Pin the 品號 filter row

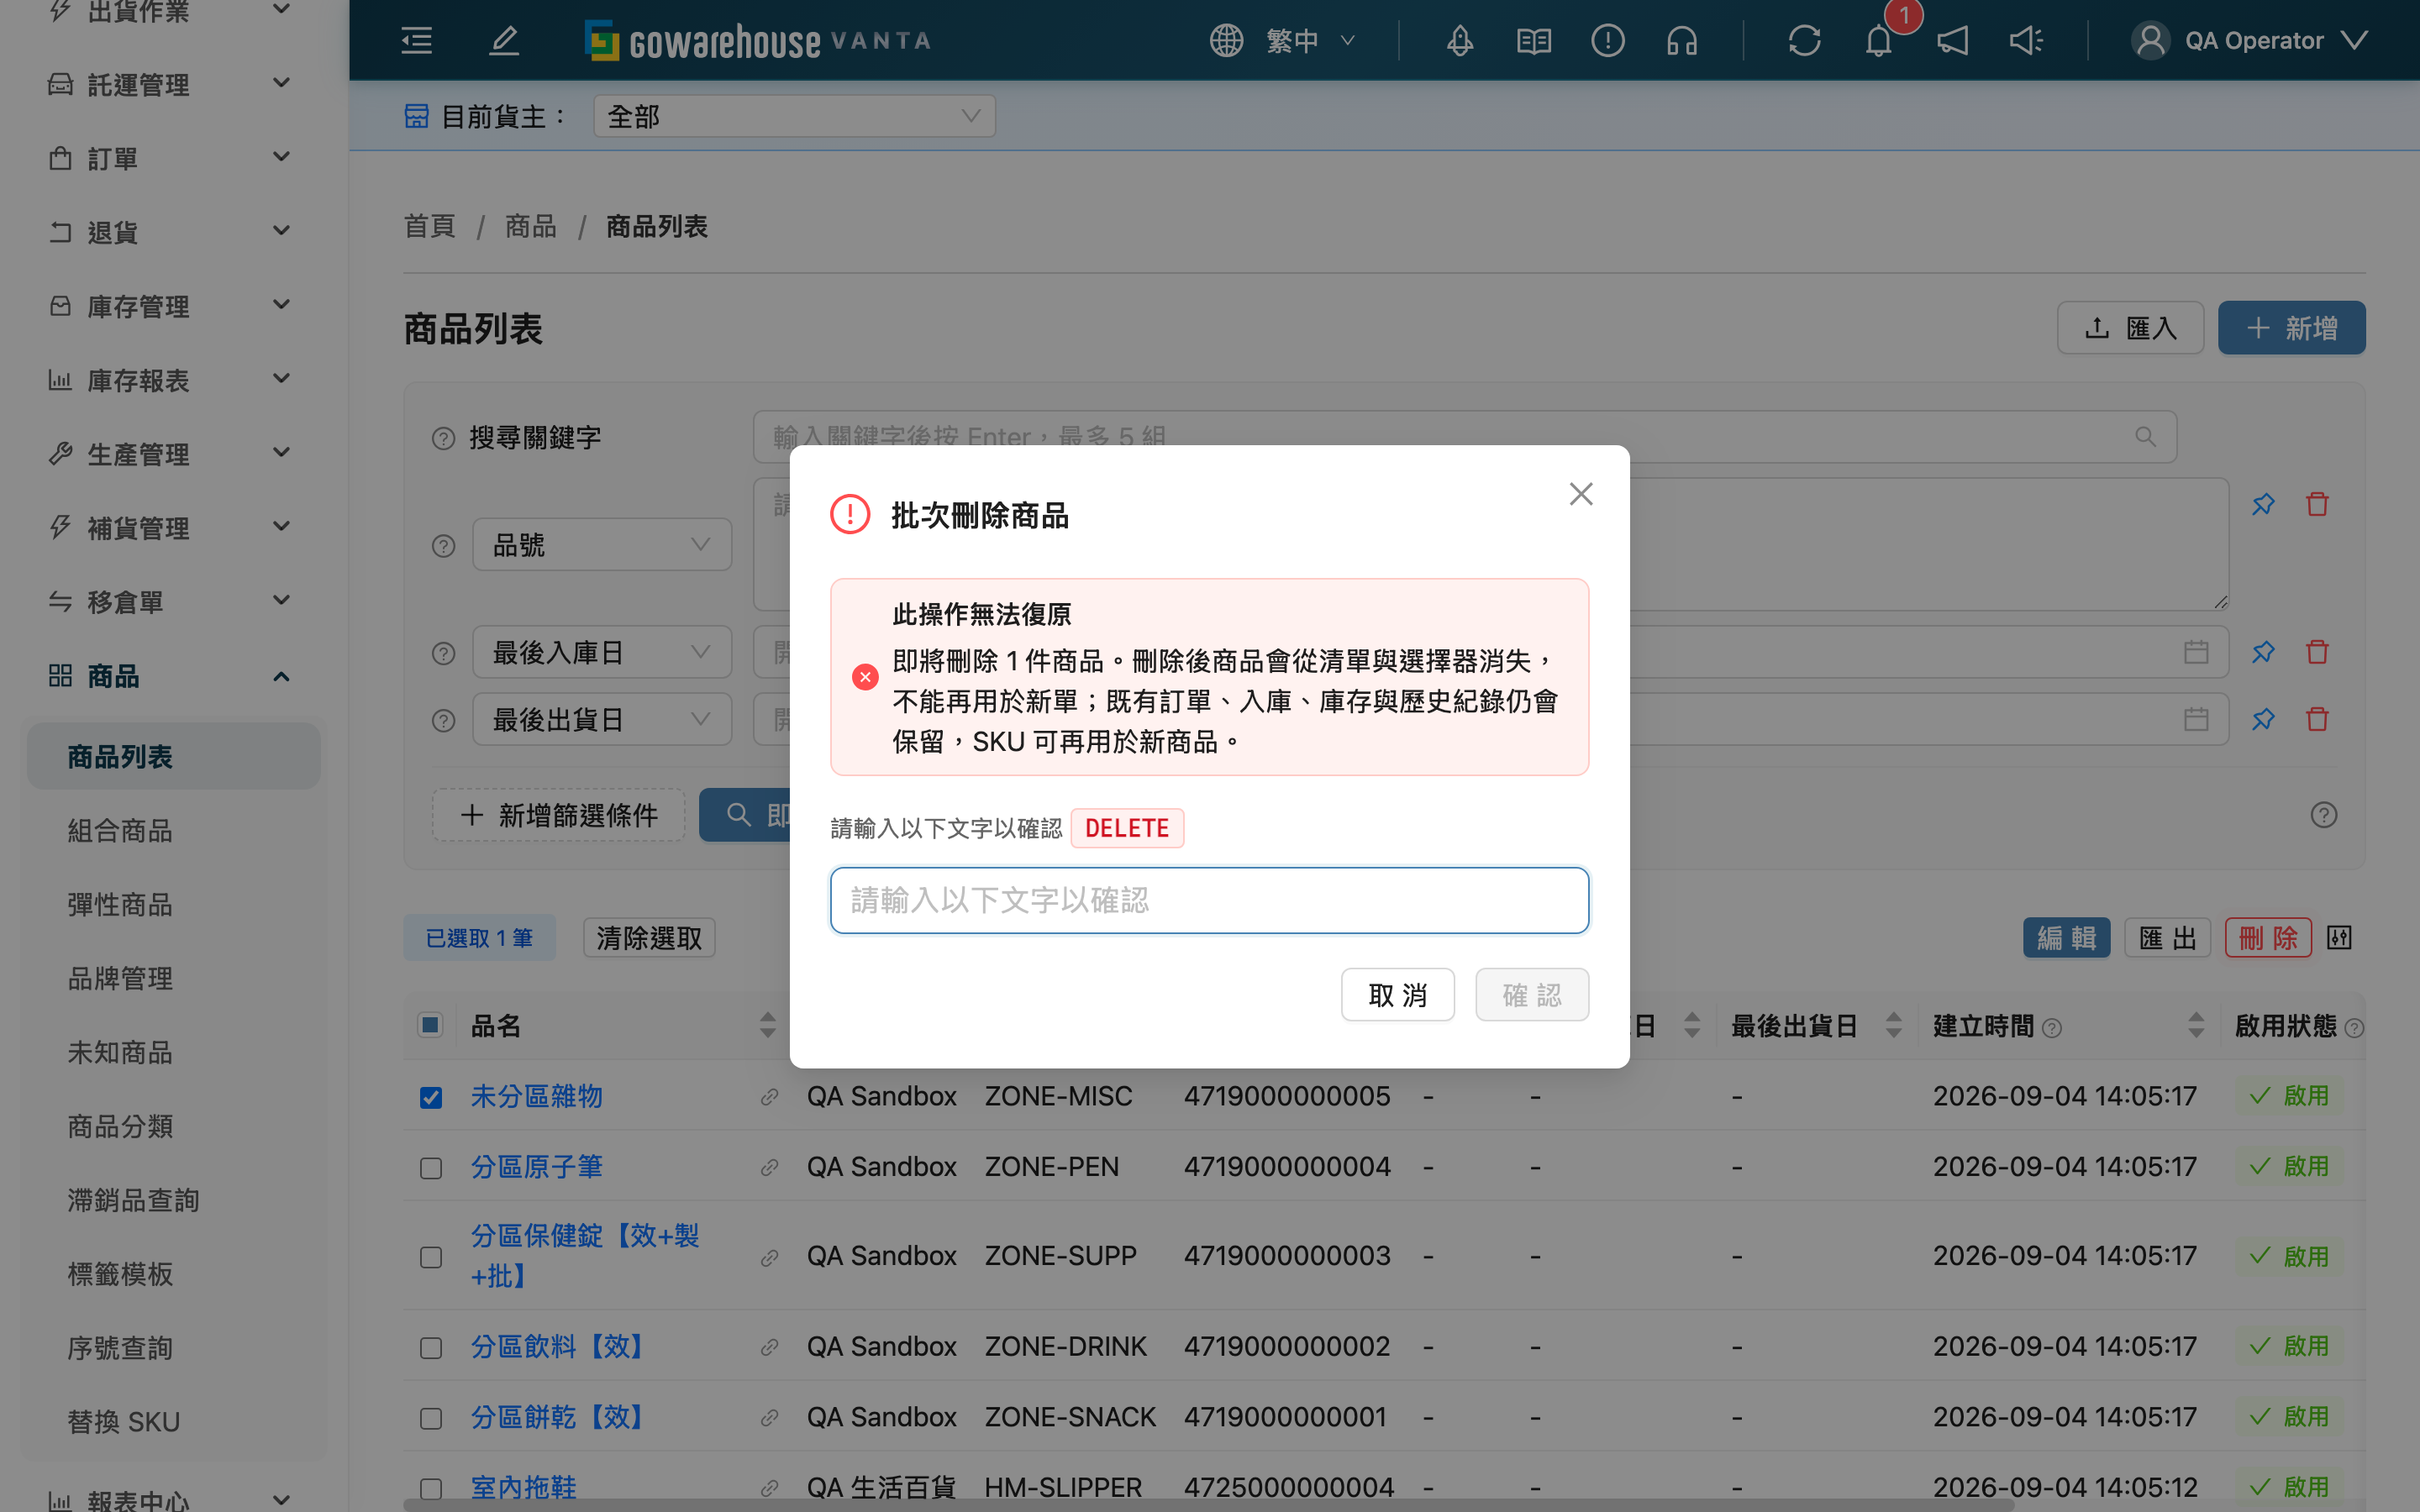point(2263,504)
